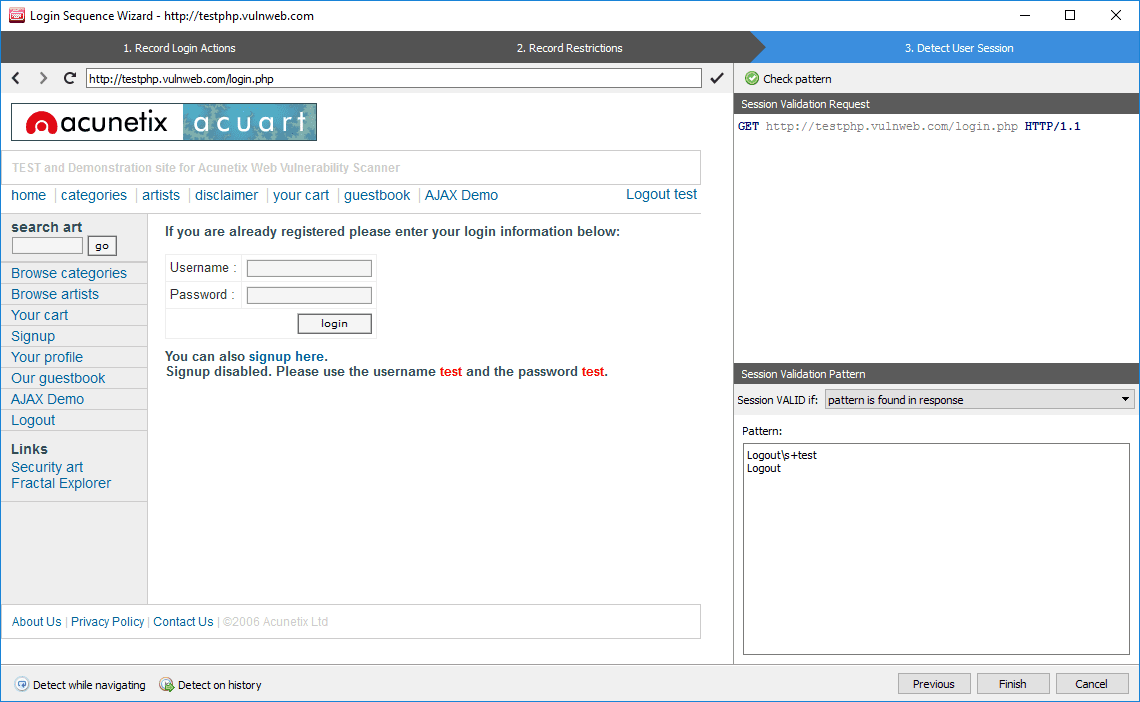1140x702 pixels.
Task: Click the Logout test link
Action: [661, 194]
